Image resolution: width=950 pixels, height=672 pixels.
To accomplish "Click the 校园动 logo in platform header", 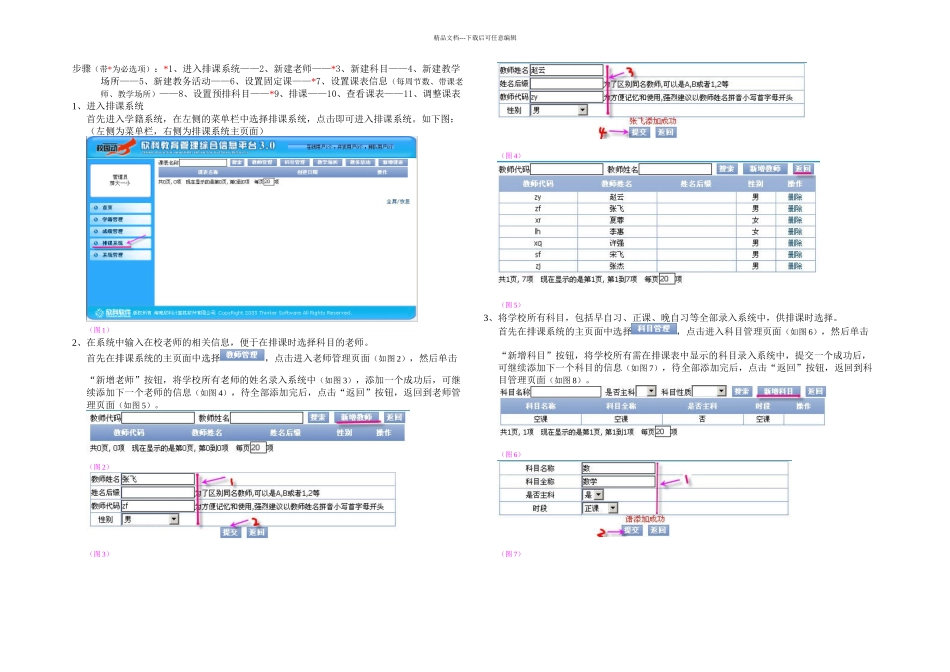I will tap(115, 147).
